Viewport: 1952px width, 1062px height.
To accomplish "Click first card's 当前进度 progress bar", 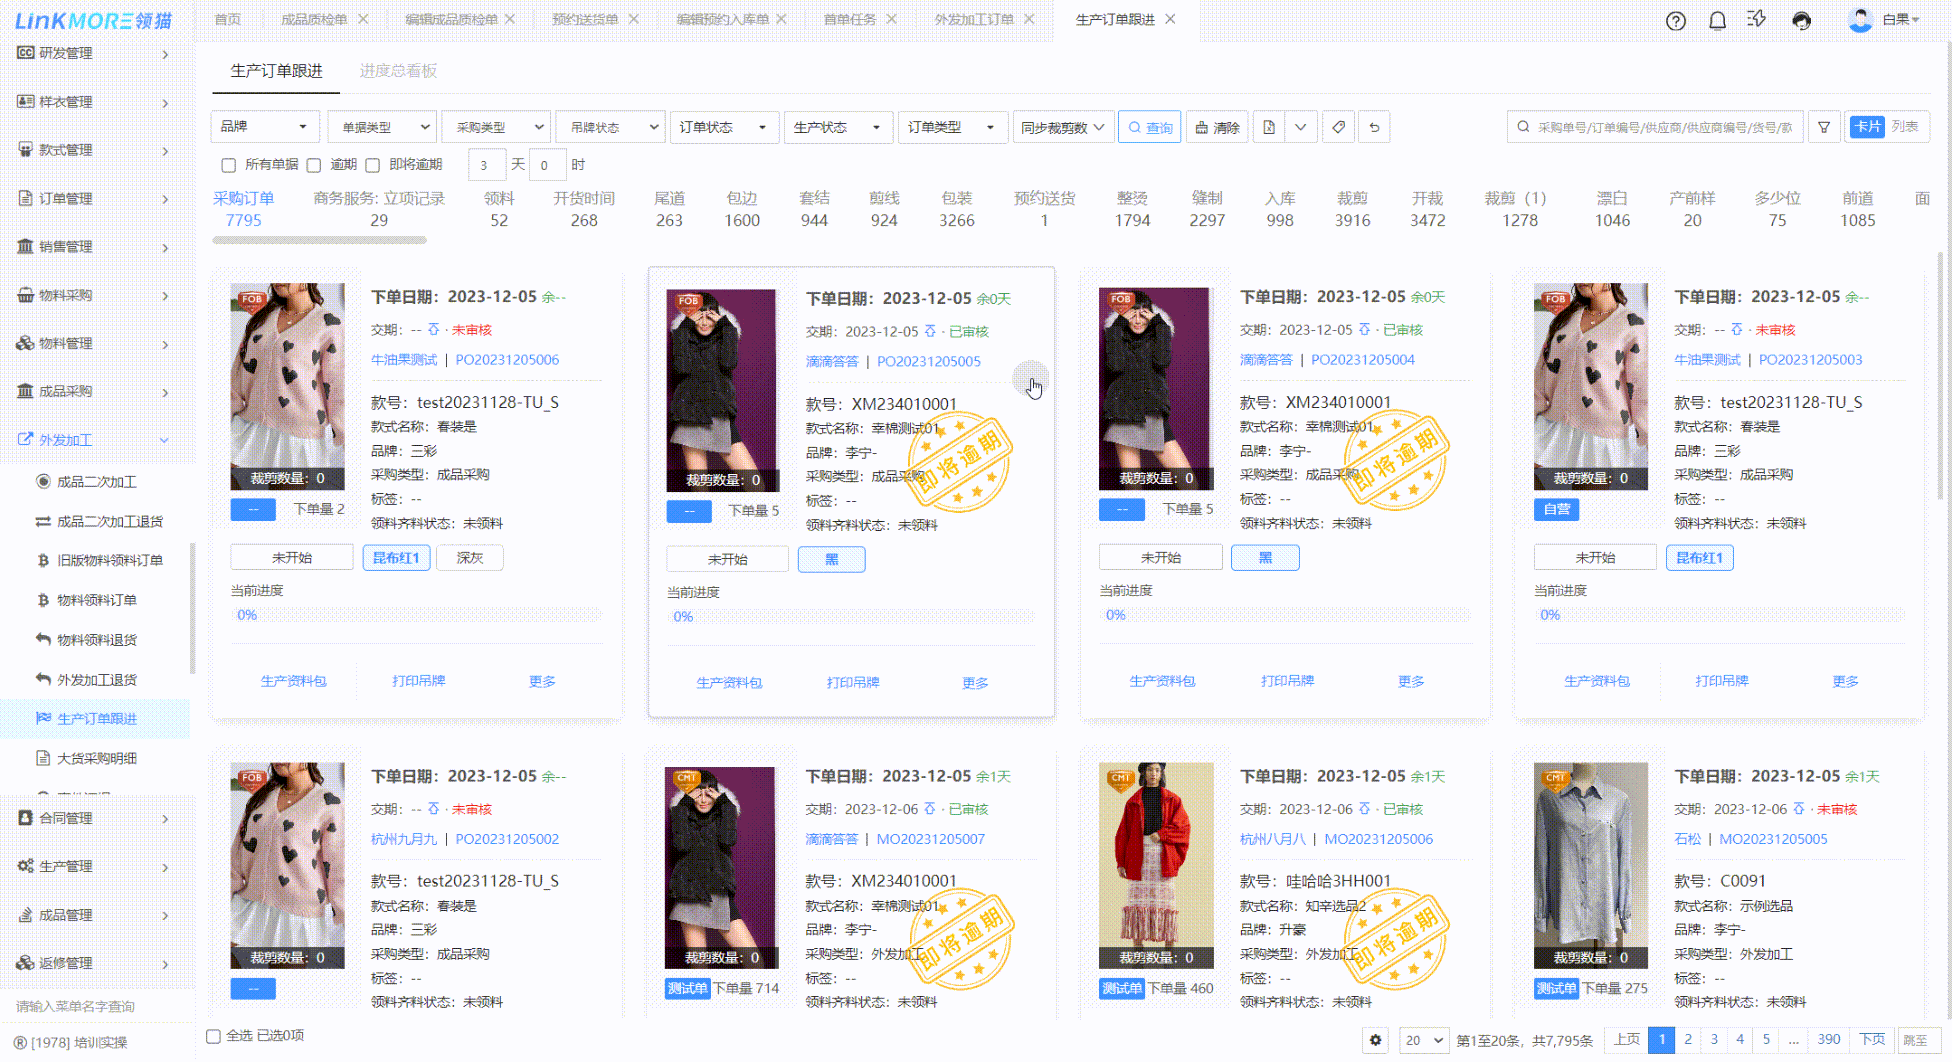I will pyautogui.click(x=417, y=615).
